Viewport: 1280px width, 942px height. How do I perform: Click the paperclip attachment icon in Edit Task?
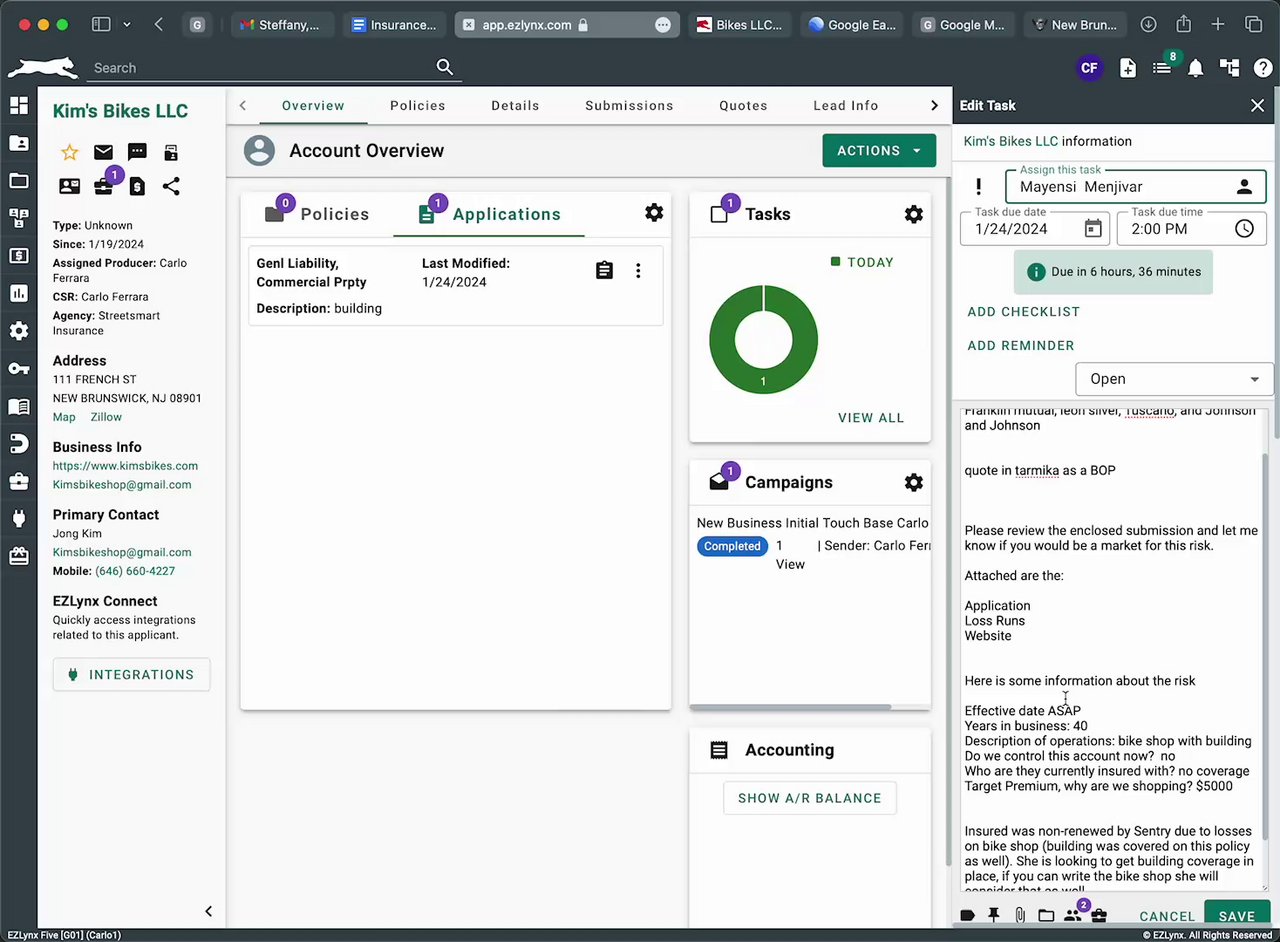pyautogui.click(x=1020, y=915)
